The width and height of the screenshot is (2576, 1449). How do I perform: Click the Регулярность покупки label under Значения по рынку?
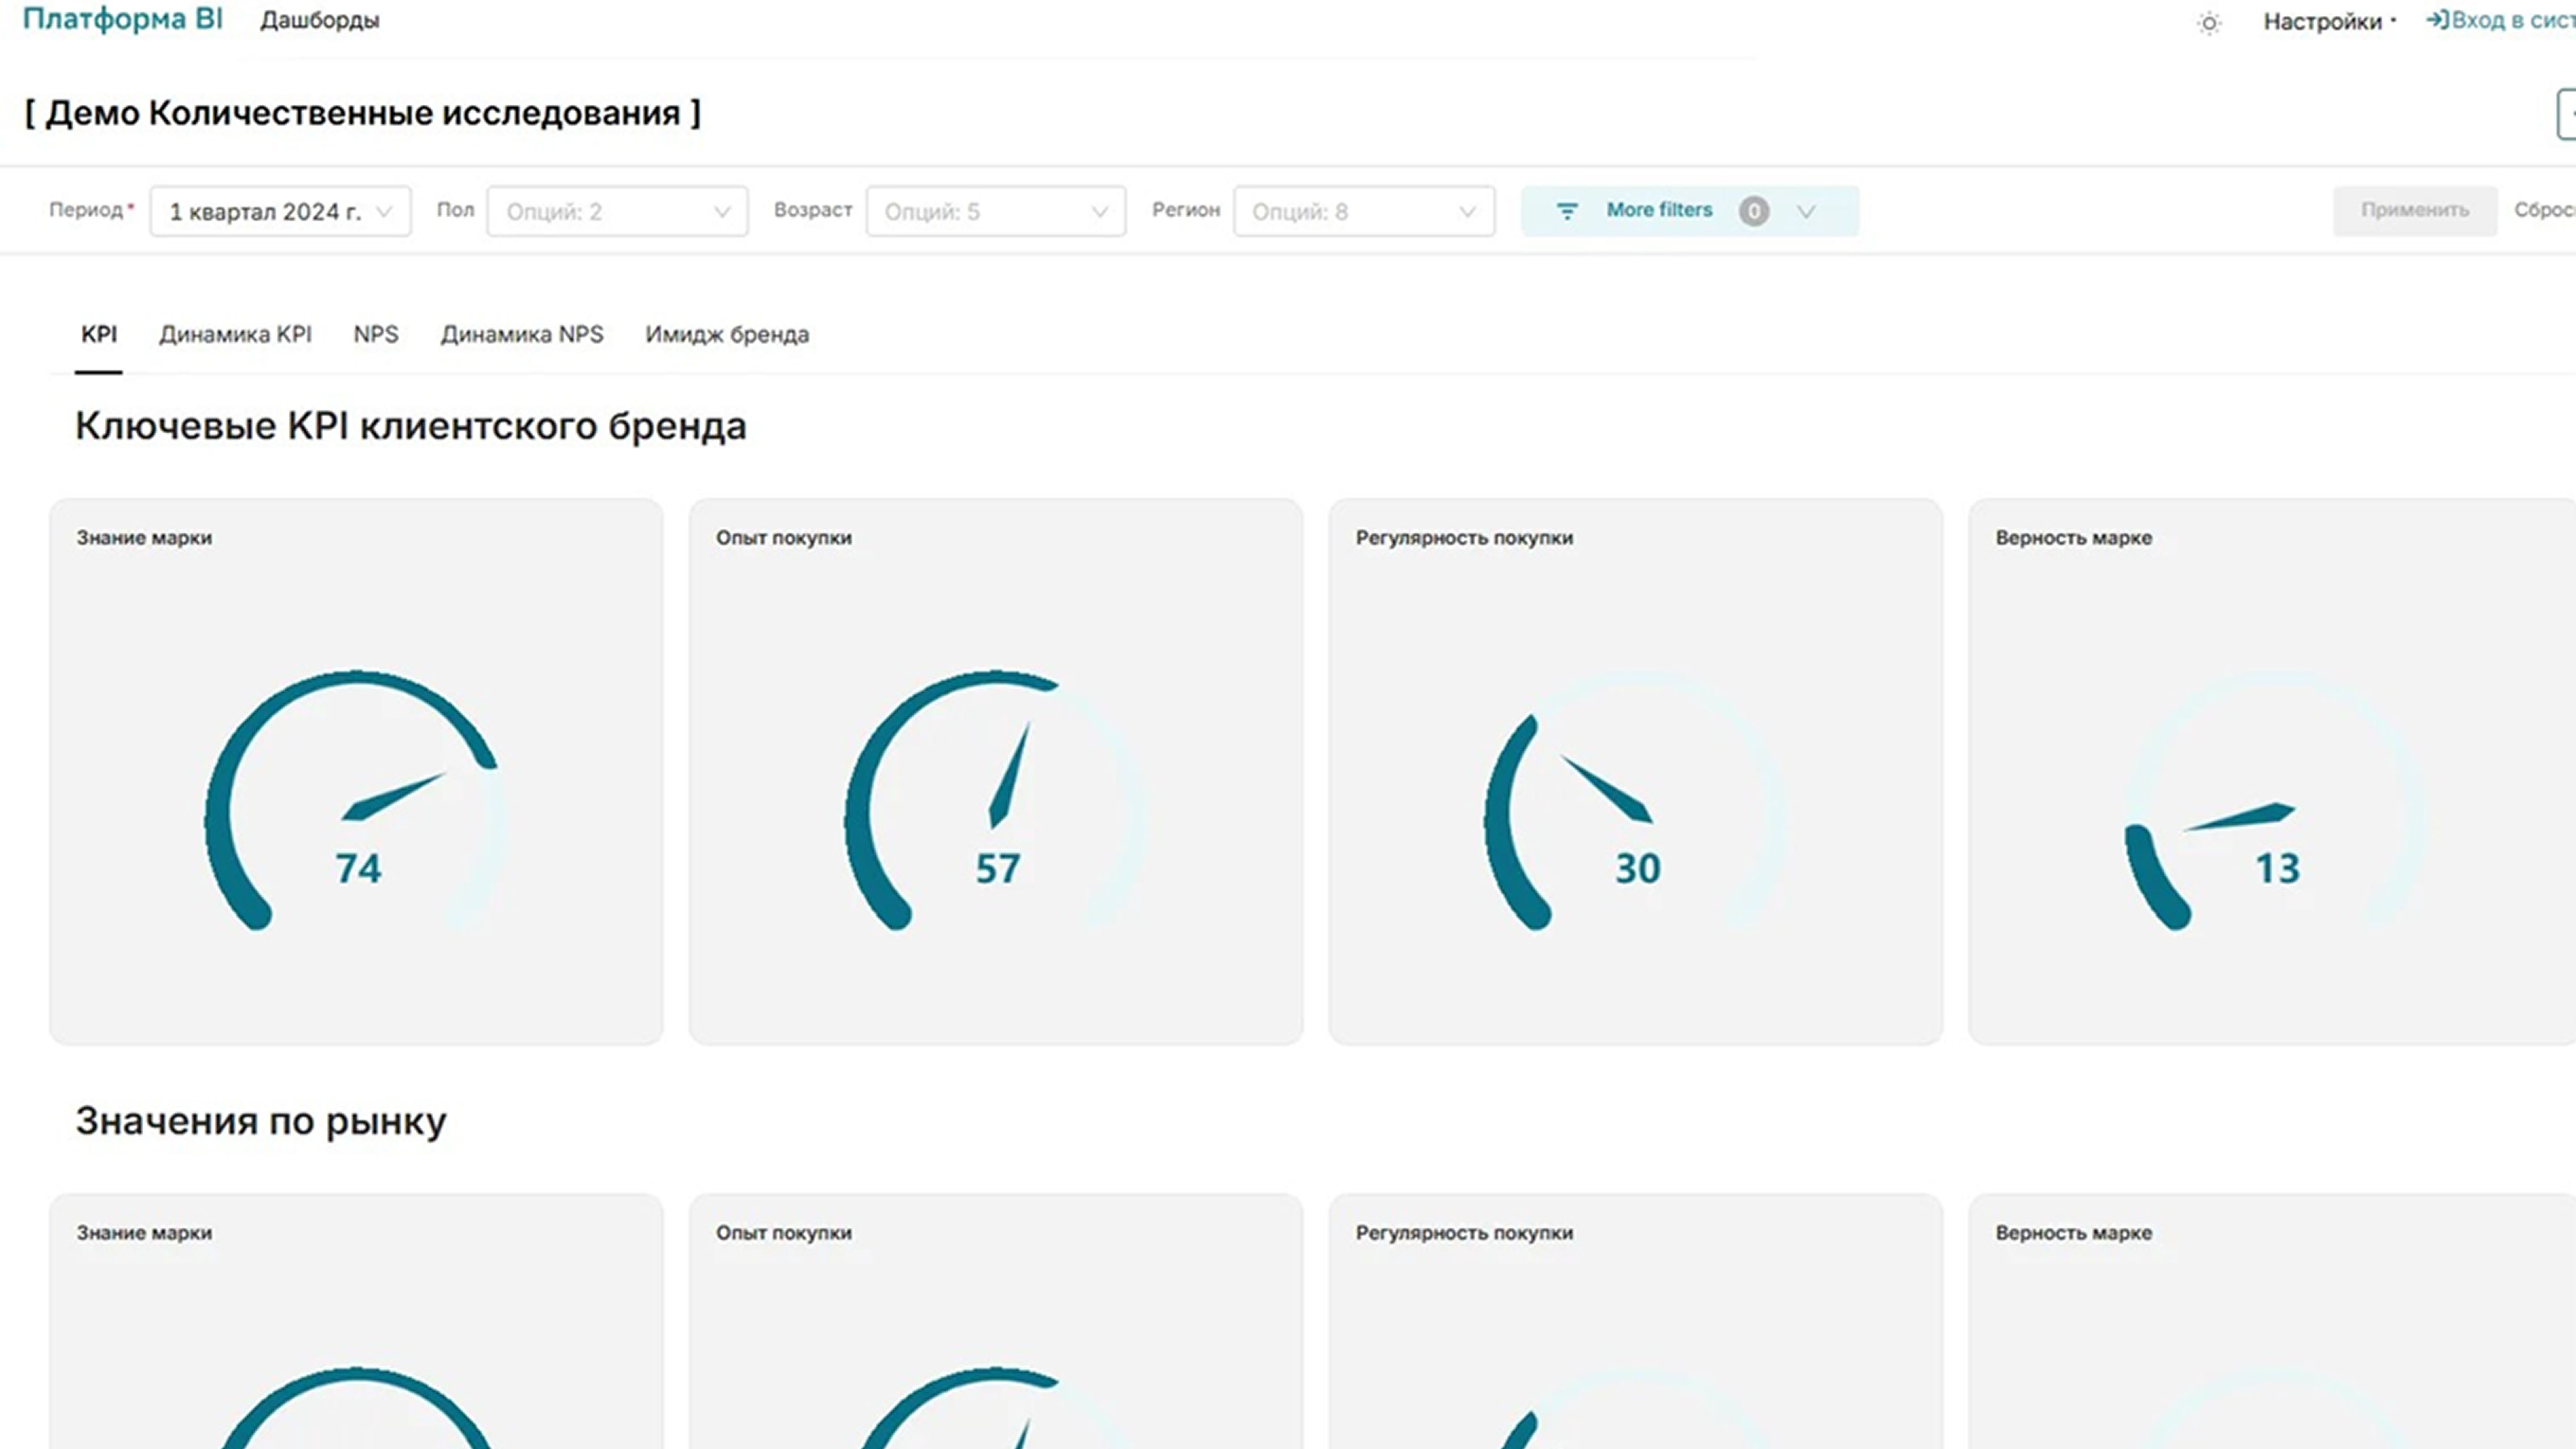click(1464, 1233)
